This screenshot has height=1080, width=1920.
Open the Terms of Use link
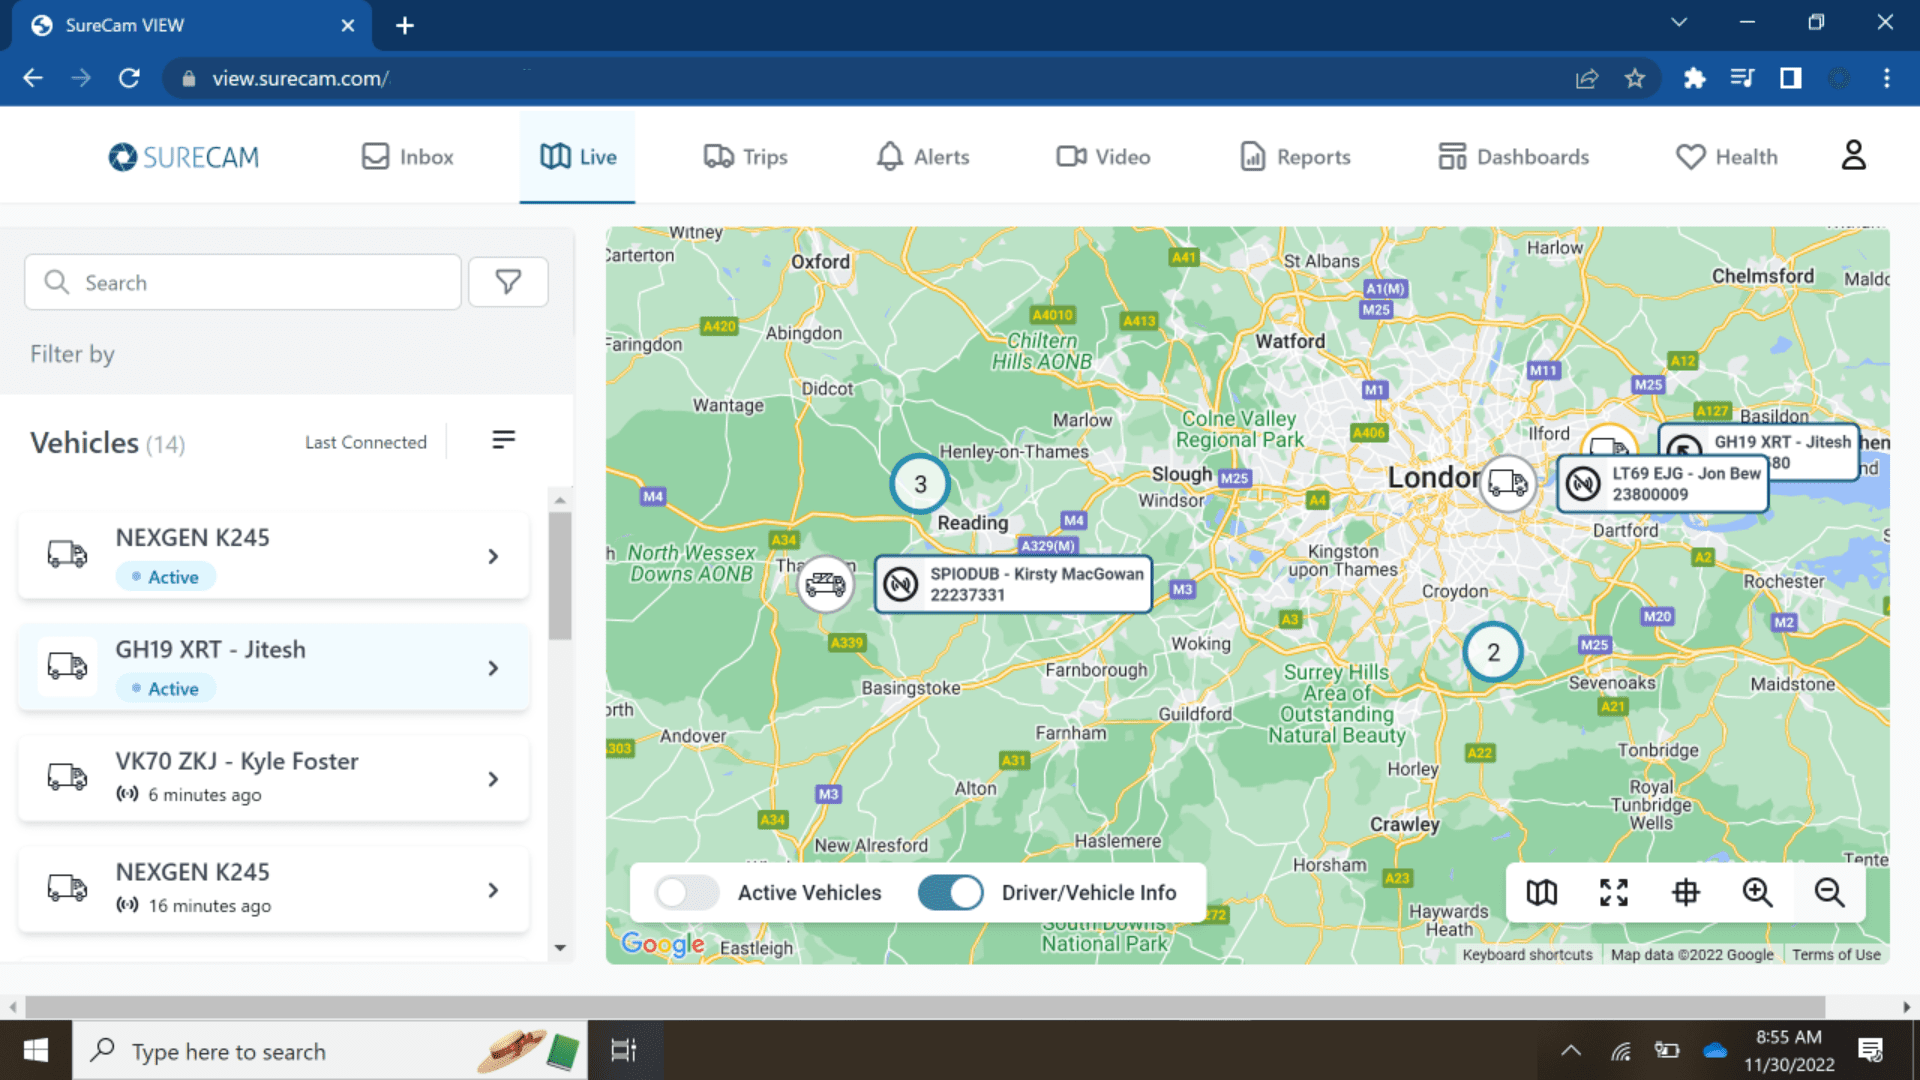pos(1838,954)
